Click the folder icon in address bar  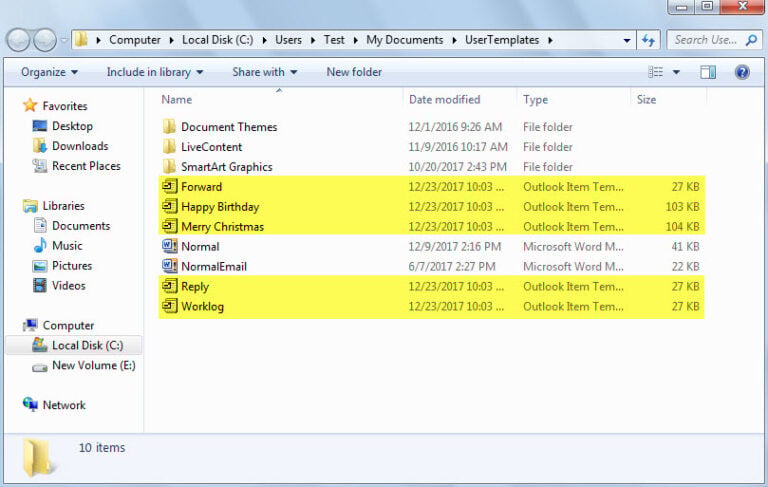coord(81,40)
